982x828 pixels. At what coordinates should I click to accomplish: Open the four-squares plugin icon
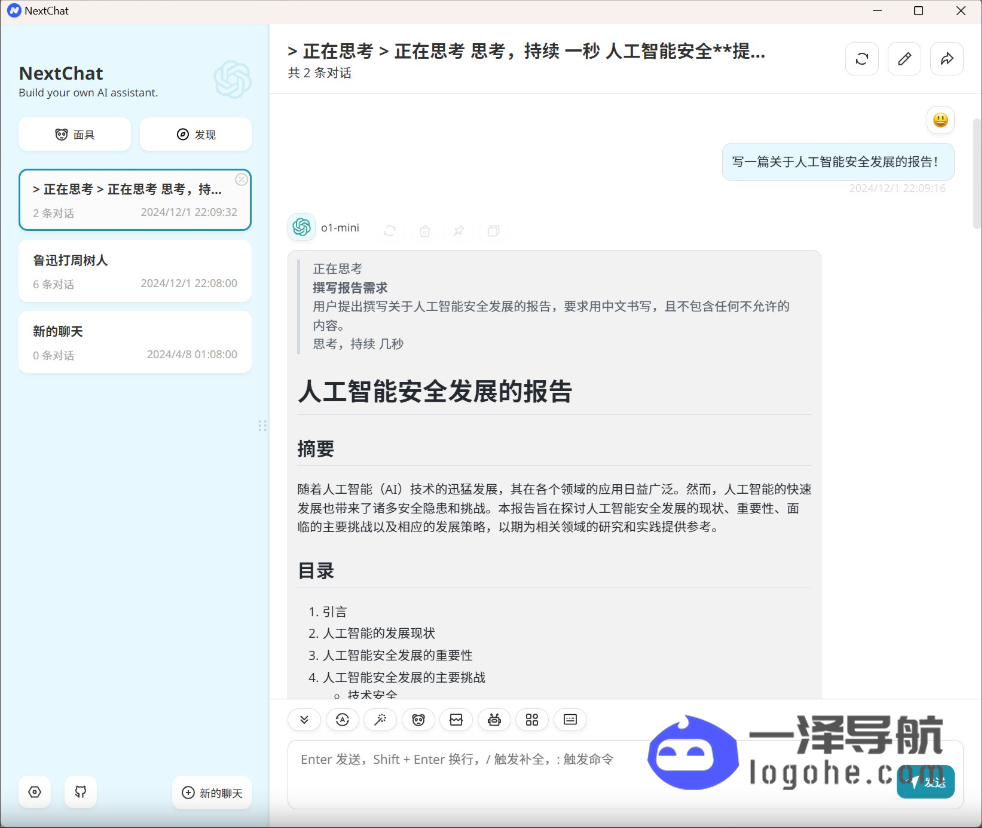point(532,720)
